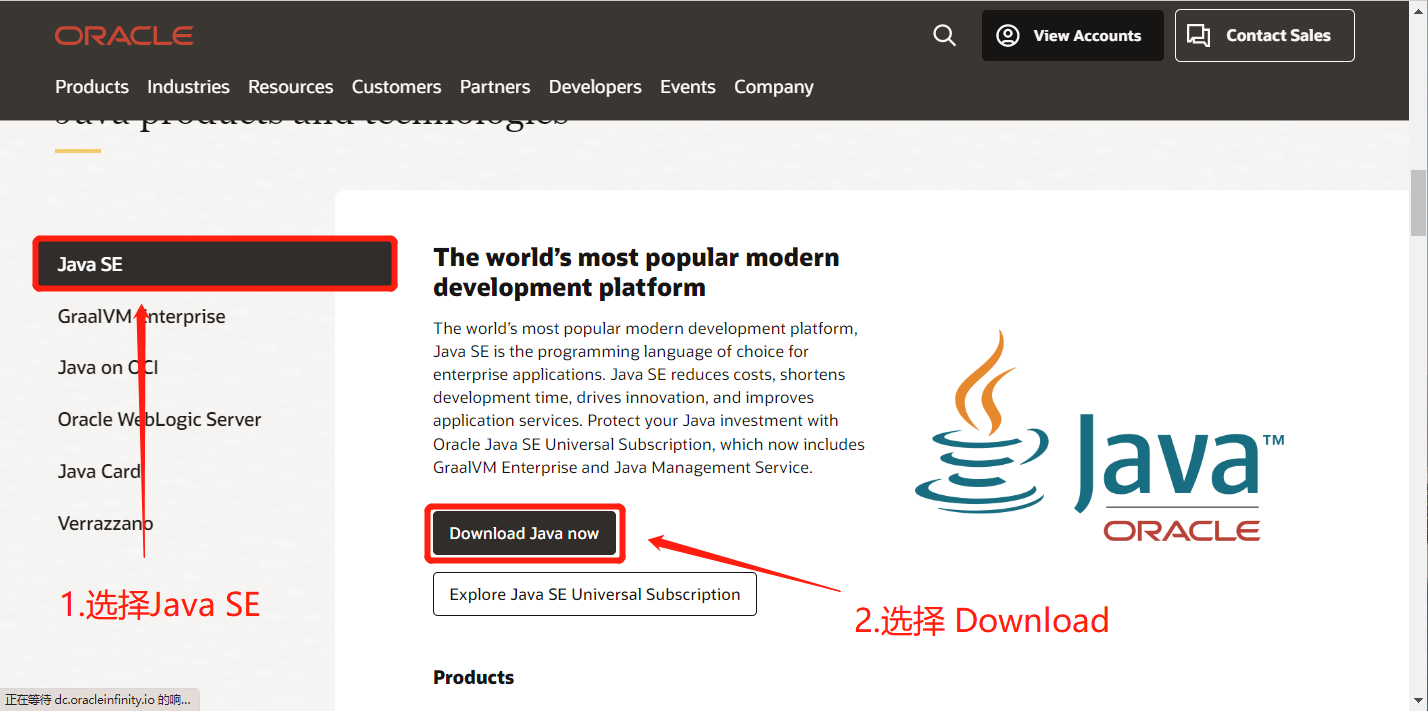Click Download Java now button
The height and width of the screenshot is (711, 1428).
tap(524, 533)
